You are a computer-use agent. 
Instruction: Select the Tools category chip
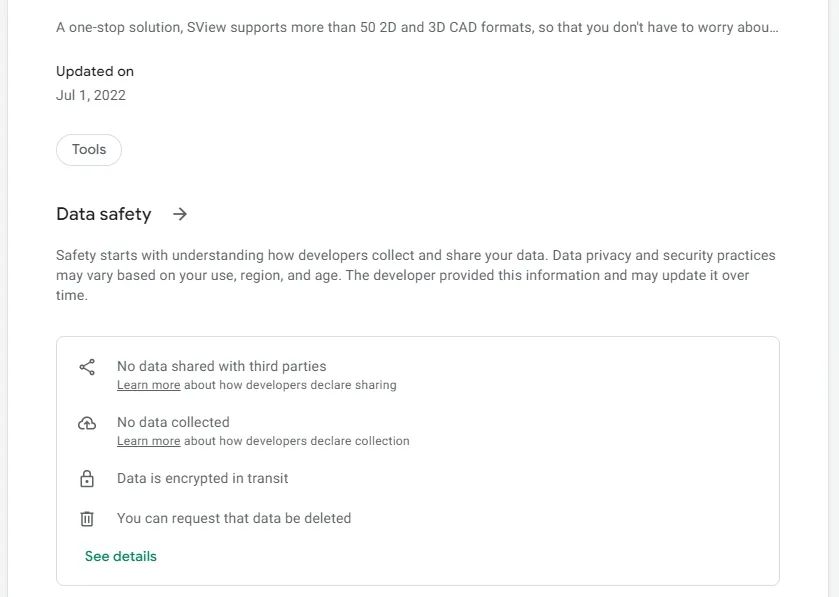[x=89, y=150]
